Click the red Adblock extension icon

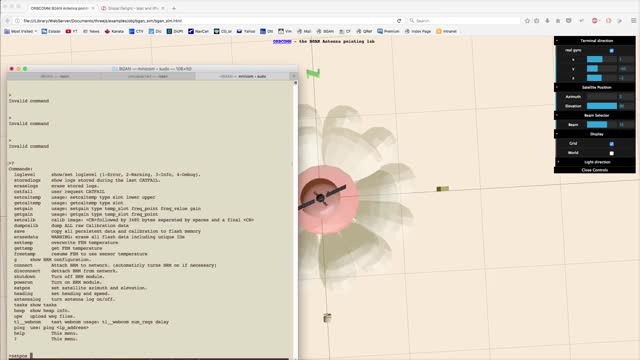595,21
